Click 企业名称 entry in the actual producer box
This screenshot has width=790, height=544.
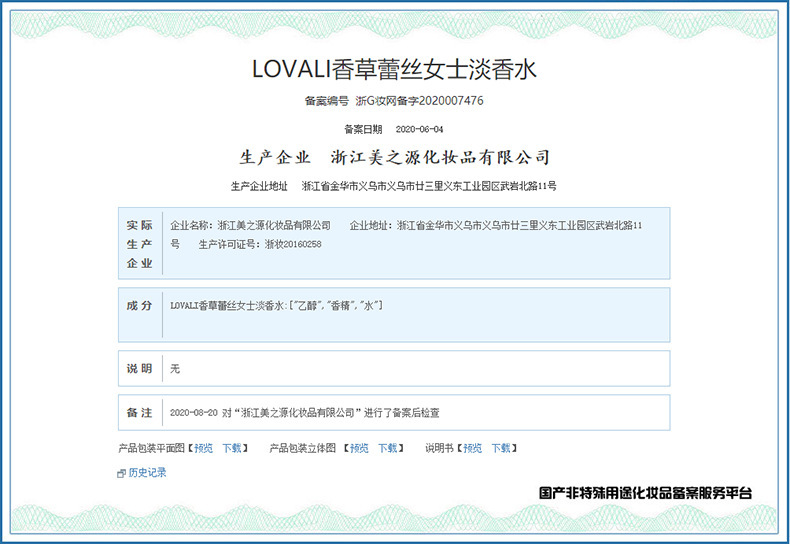(x=250, y=226)
